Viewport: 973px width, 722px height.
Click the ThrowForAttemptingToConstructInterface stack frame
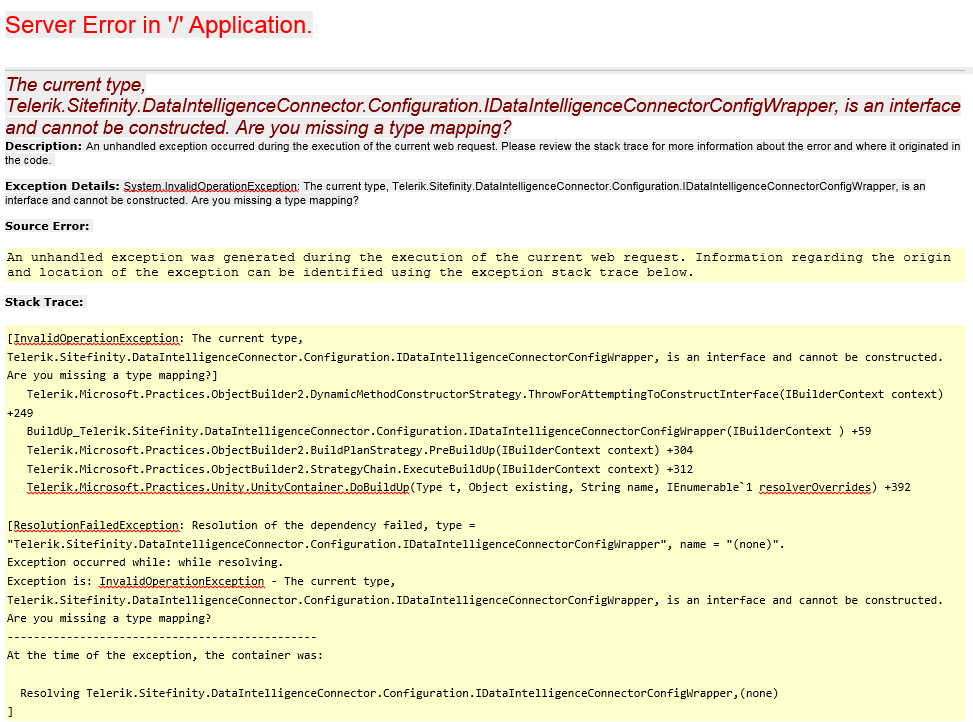[470, 394]
